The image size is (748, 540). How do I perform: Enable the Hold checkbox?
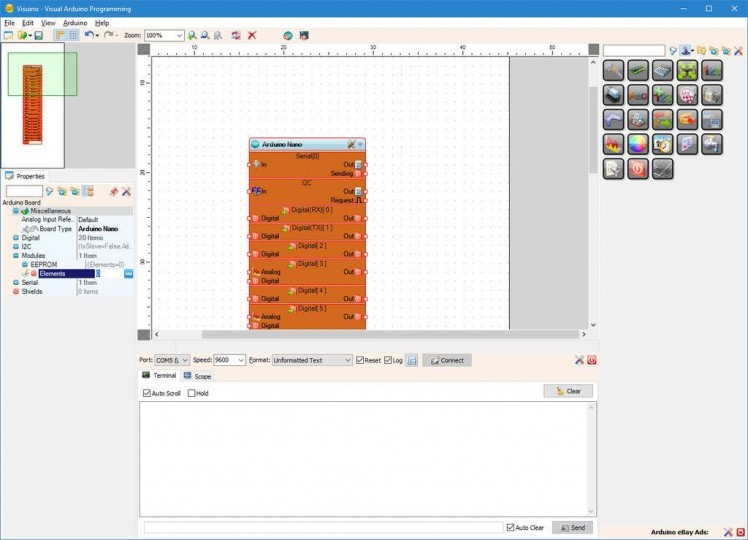click(x=192, y=393)
